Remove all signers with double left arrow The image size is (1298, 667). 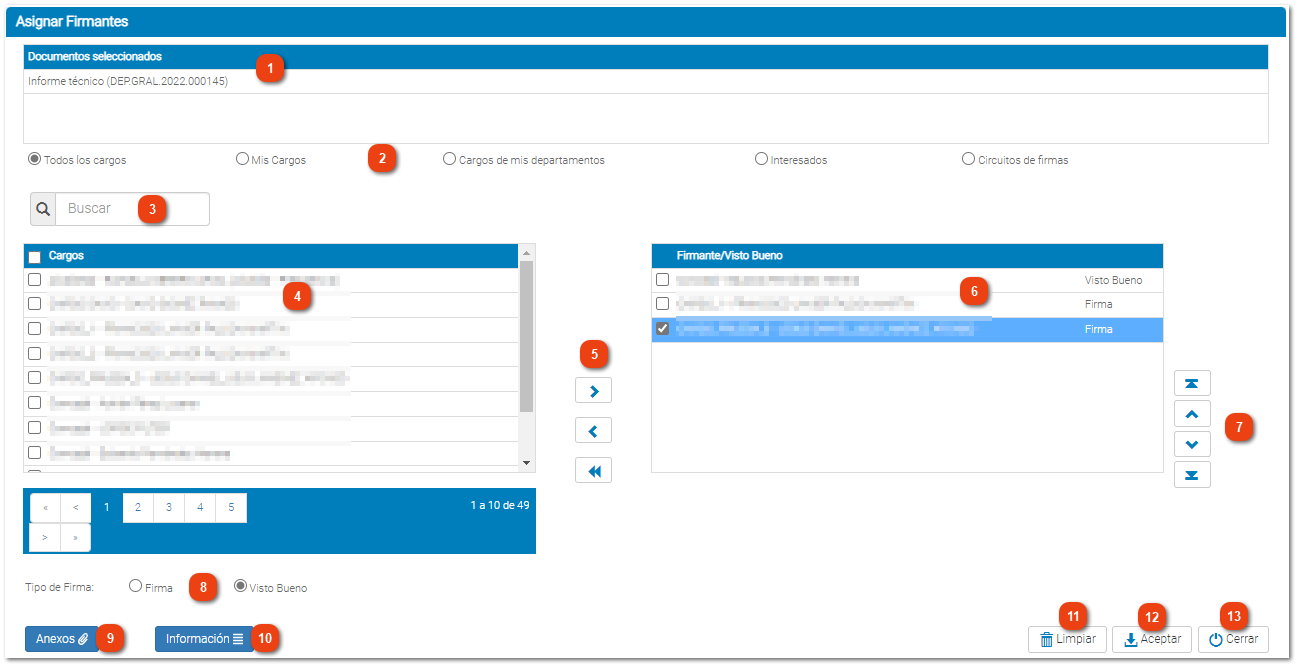tap(594, 471)
